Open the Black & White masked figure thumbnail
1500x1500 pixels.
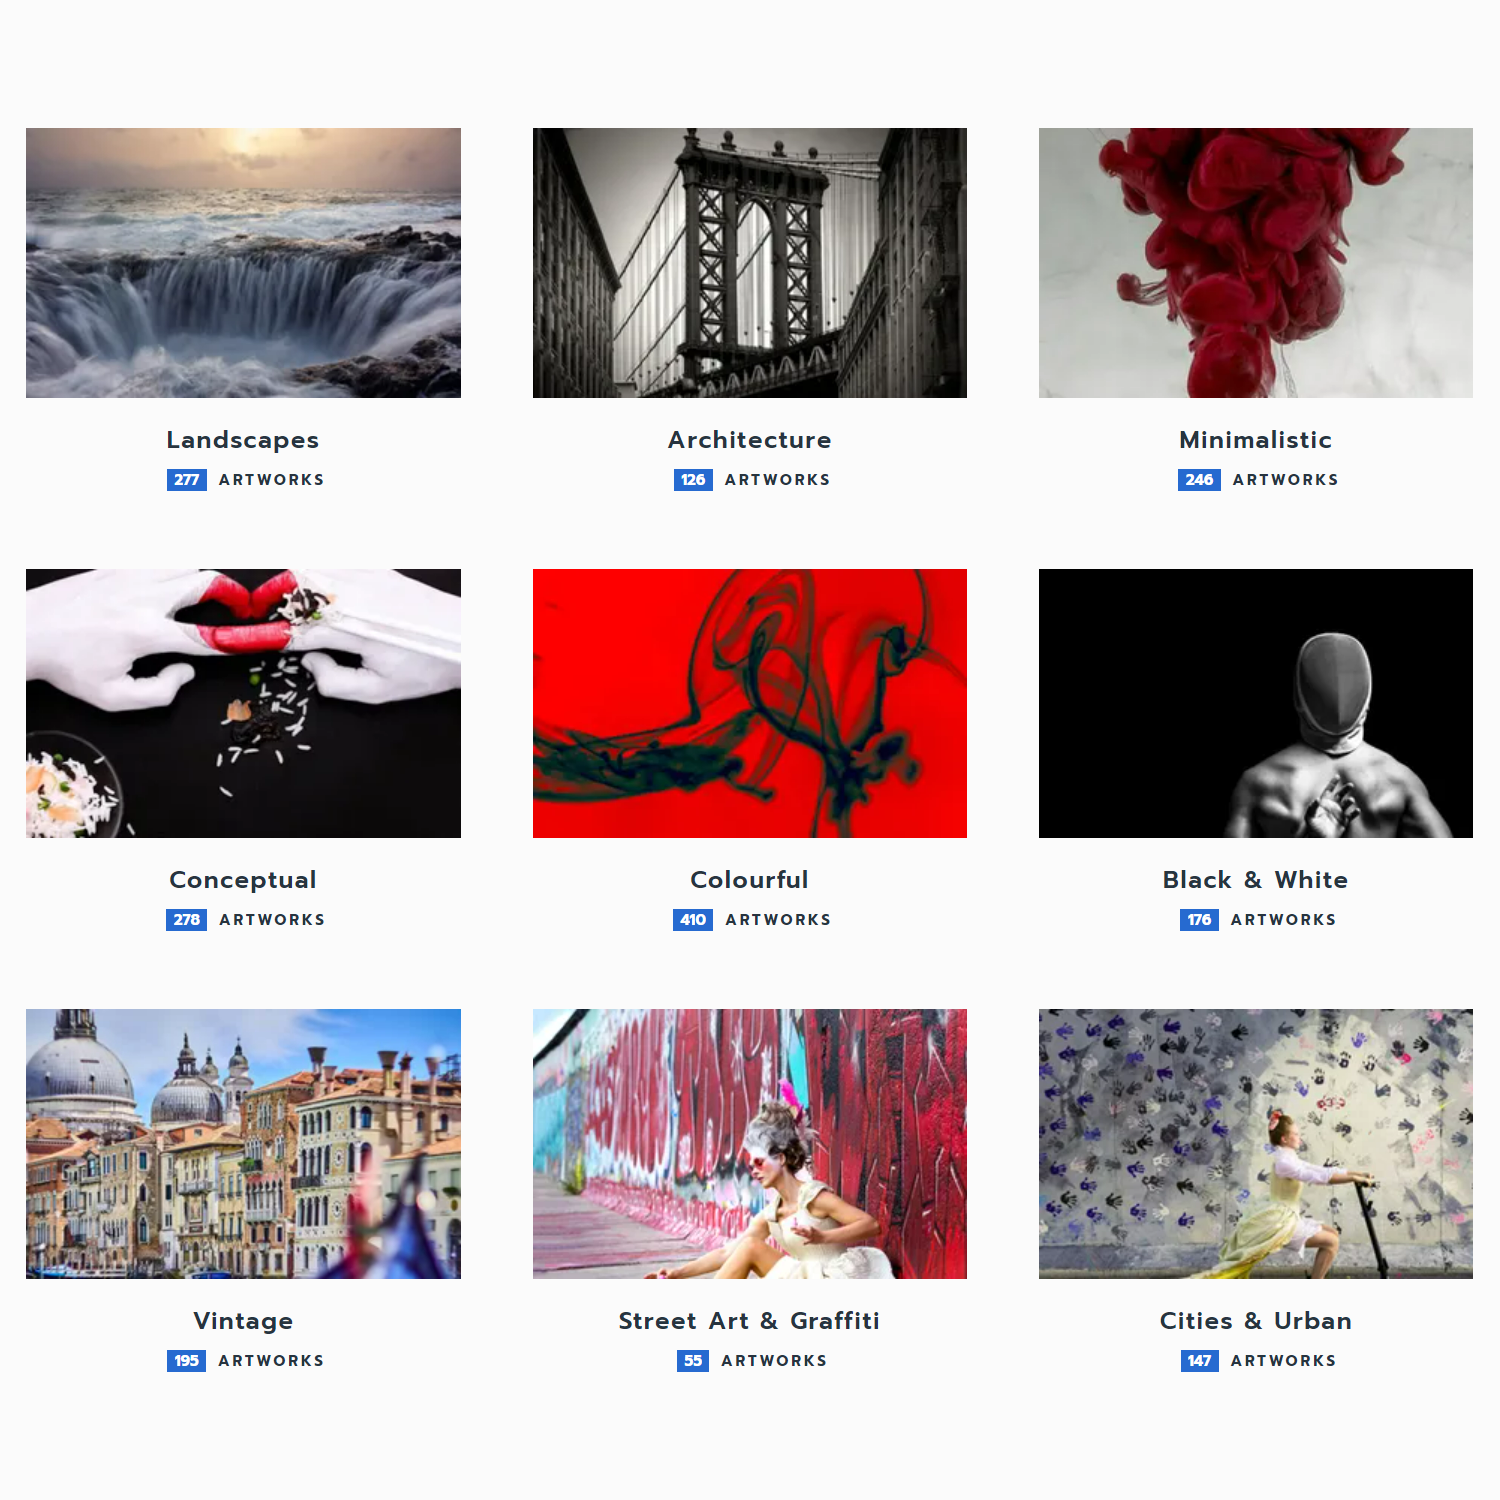(1256, 703)
